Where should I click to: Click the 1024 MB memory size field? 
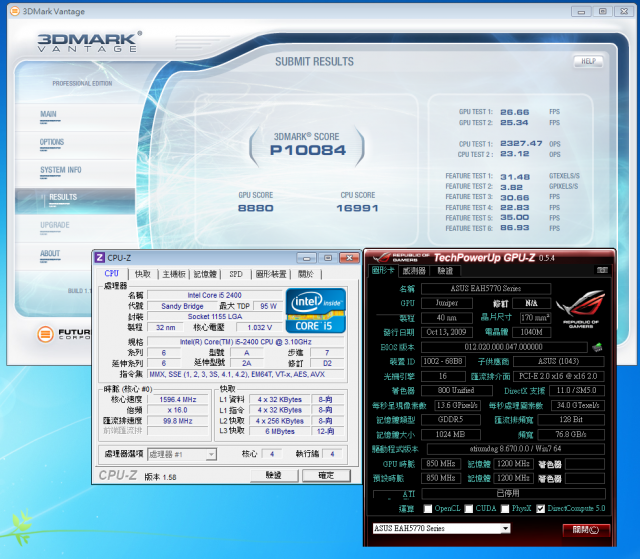pos(451,434)
